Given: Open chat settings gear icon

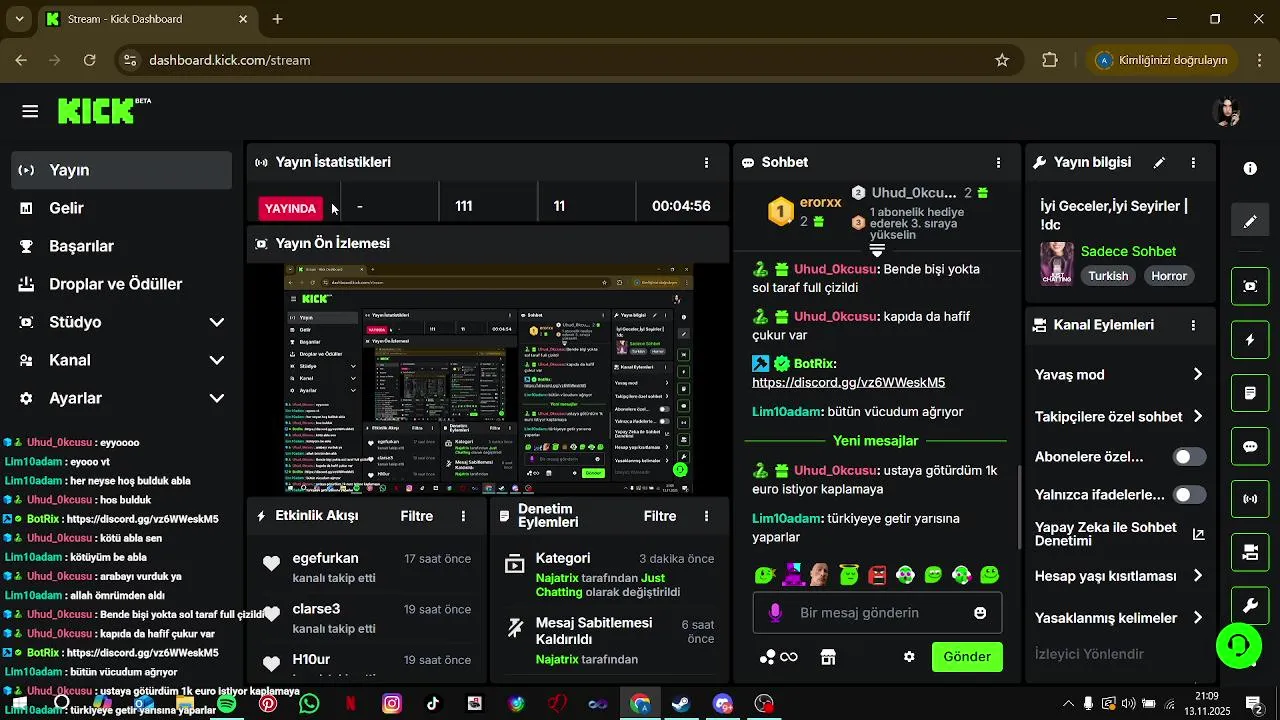Looking at the screenshot, I should point(909,657).
